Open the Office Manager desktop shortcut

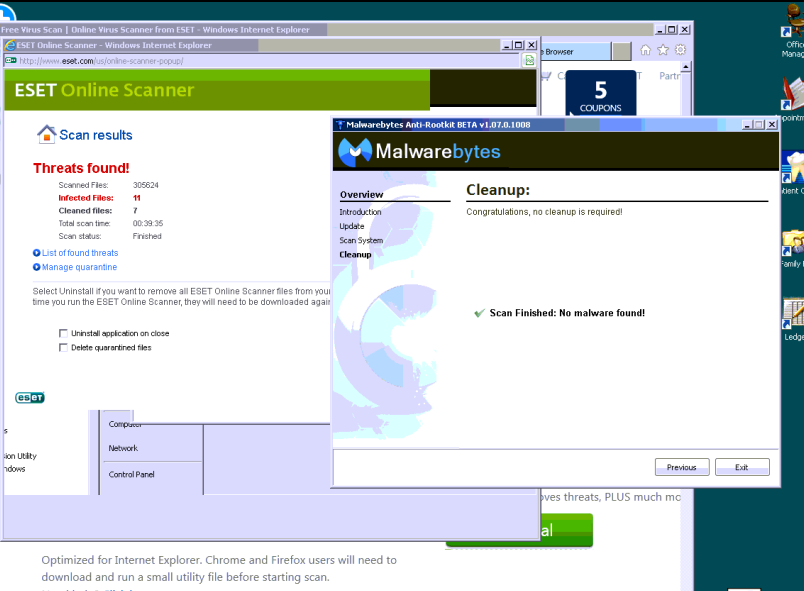coord(793,30)
